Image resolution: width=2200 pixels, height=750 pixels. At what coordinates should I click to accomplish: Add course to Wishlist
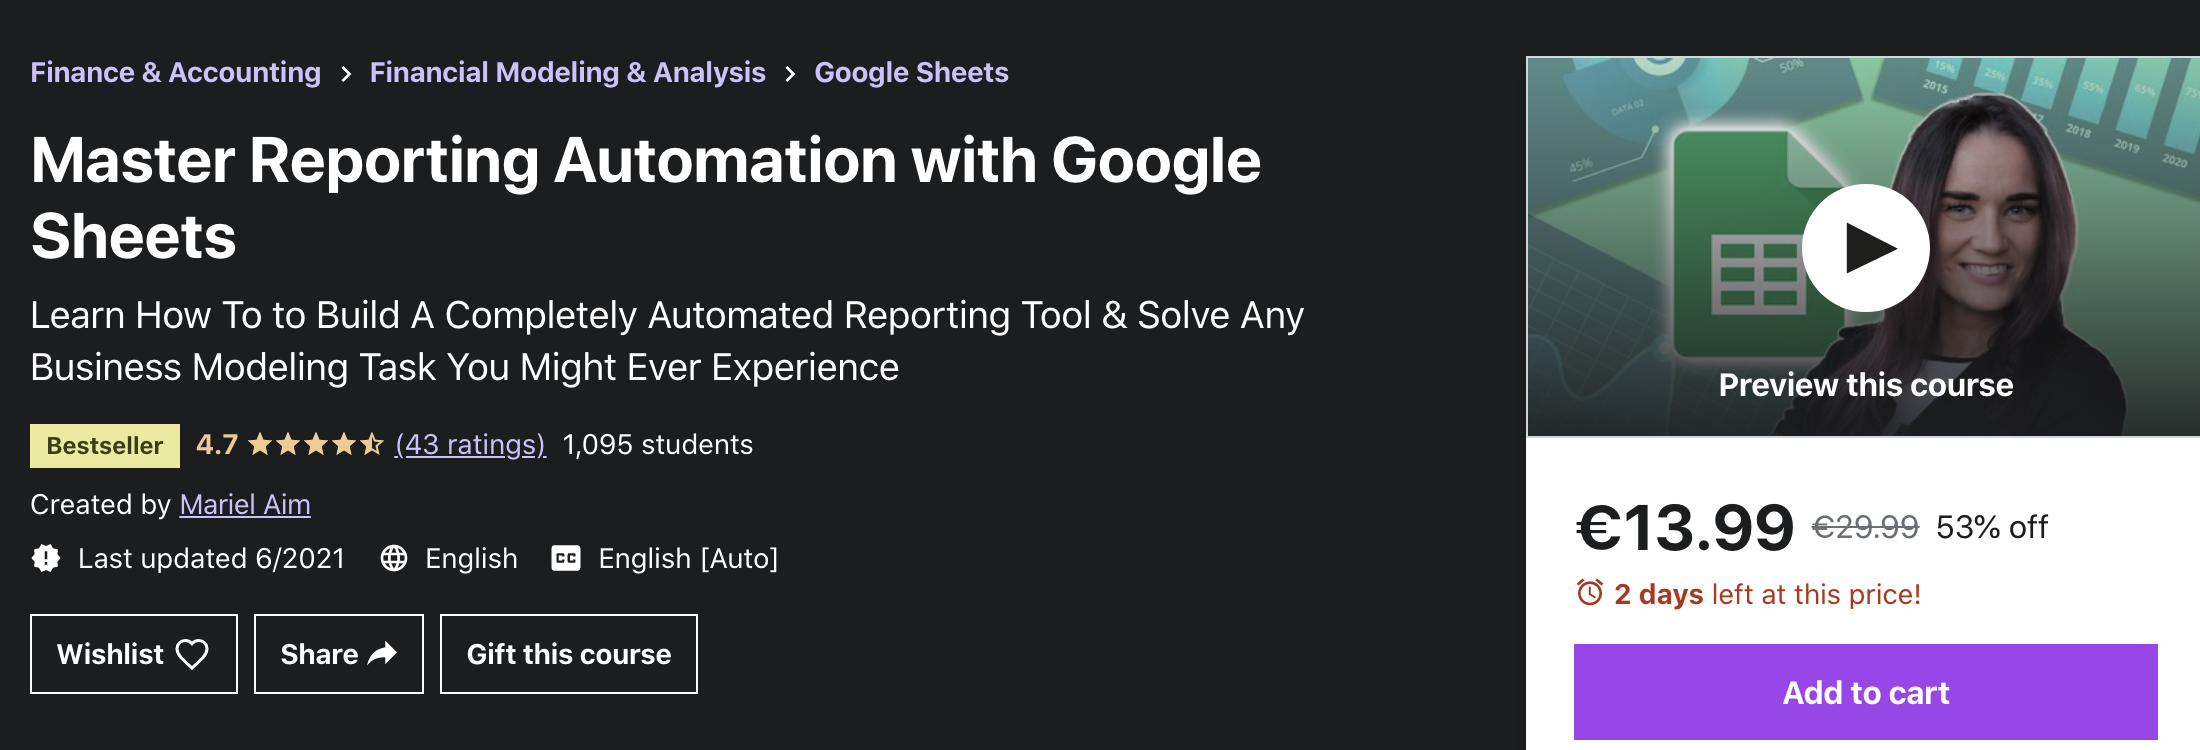coord(134,654)
